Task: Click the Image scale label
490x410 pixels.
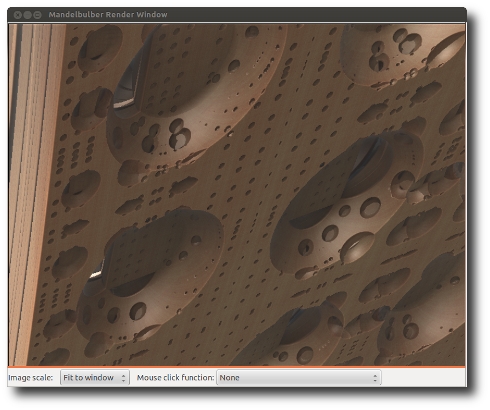Action: point(31,378)
